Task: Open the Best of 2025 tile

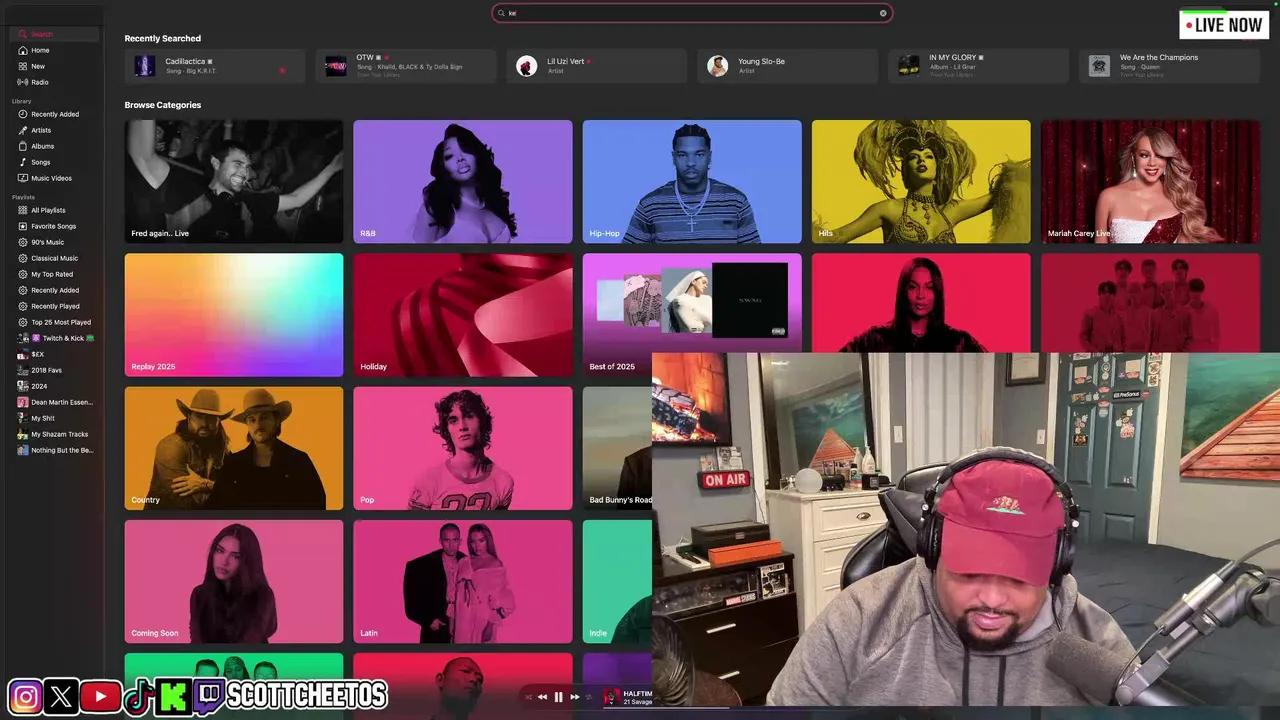Action: click(x=692, y=303)
